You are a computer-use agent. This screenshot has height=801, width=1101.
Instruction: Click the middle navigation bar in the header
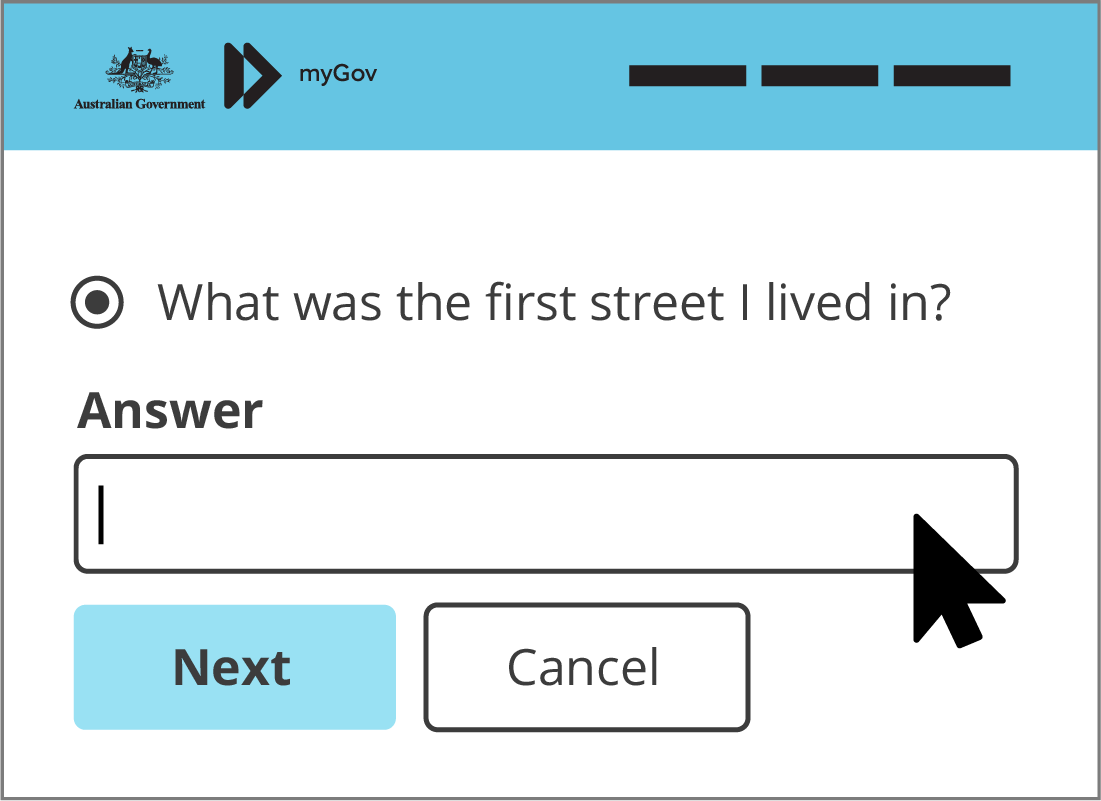click(x=820, y=73)
